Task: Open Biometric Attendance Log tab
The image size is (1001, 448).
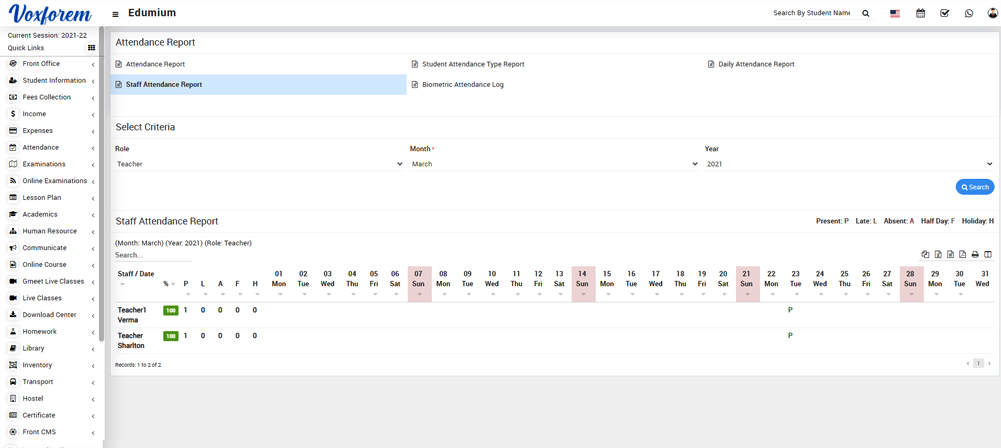Action: click(x=462, y=85)
